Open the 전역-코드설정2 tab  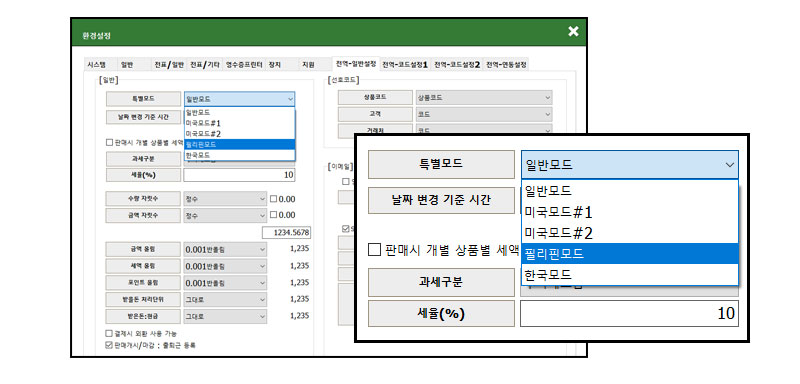click(x=457, y=65)
